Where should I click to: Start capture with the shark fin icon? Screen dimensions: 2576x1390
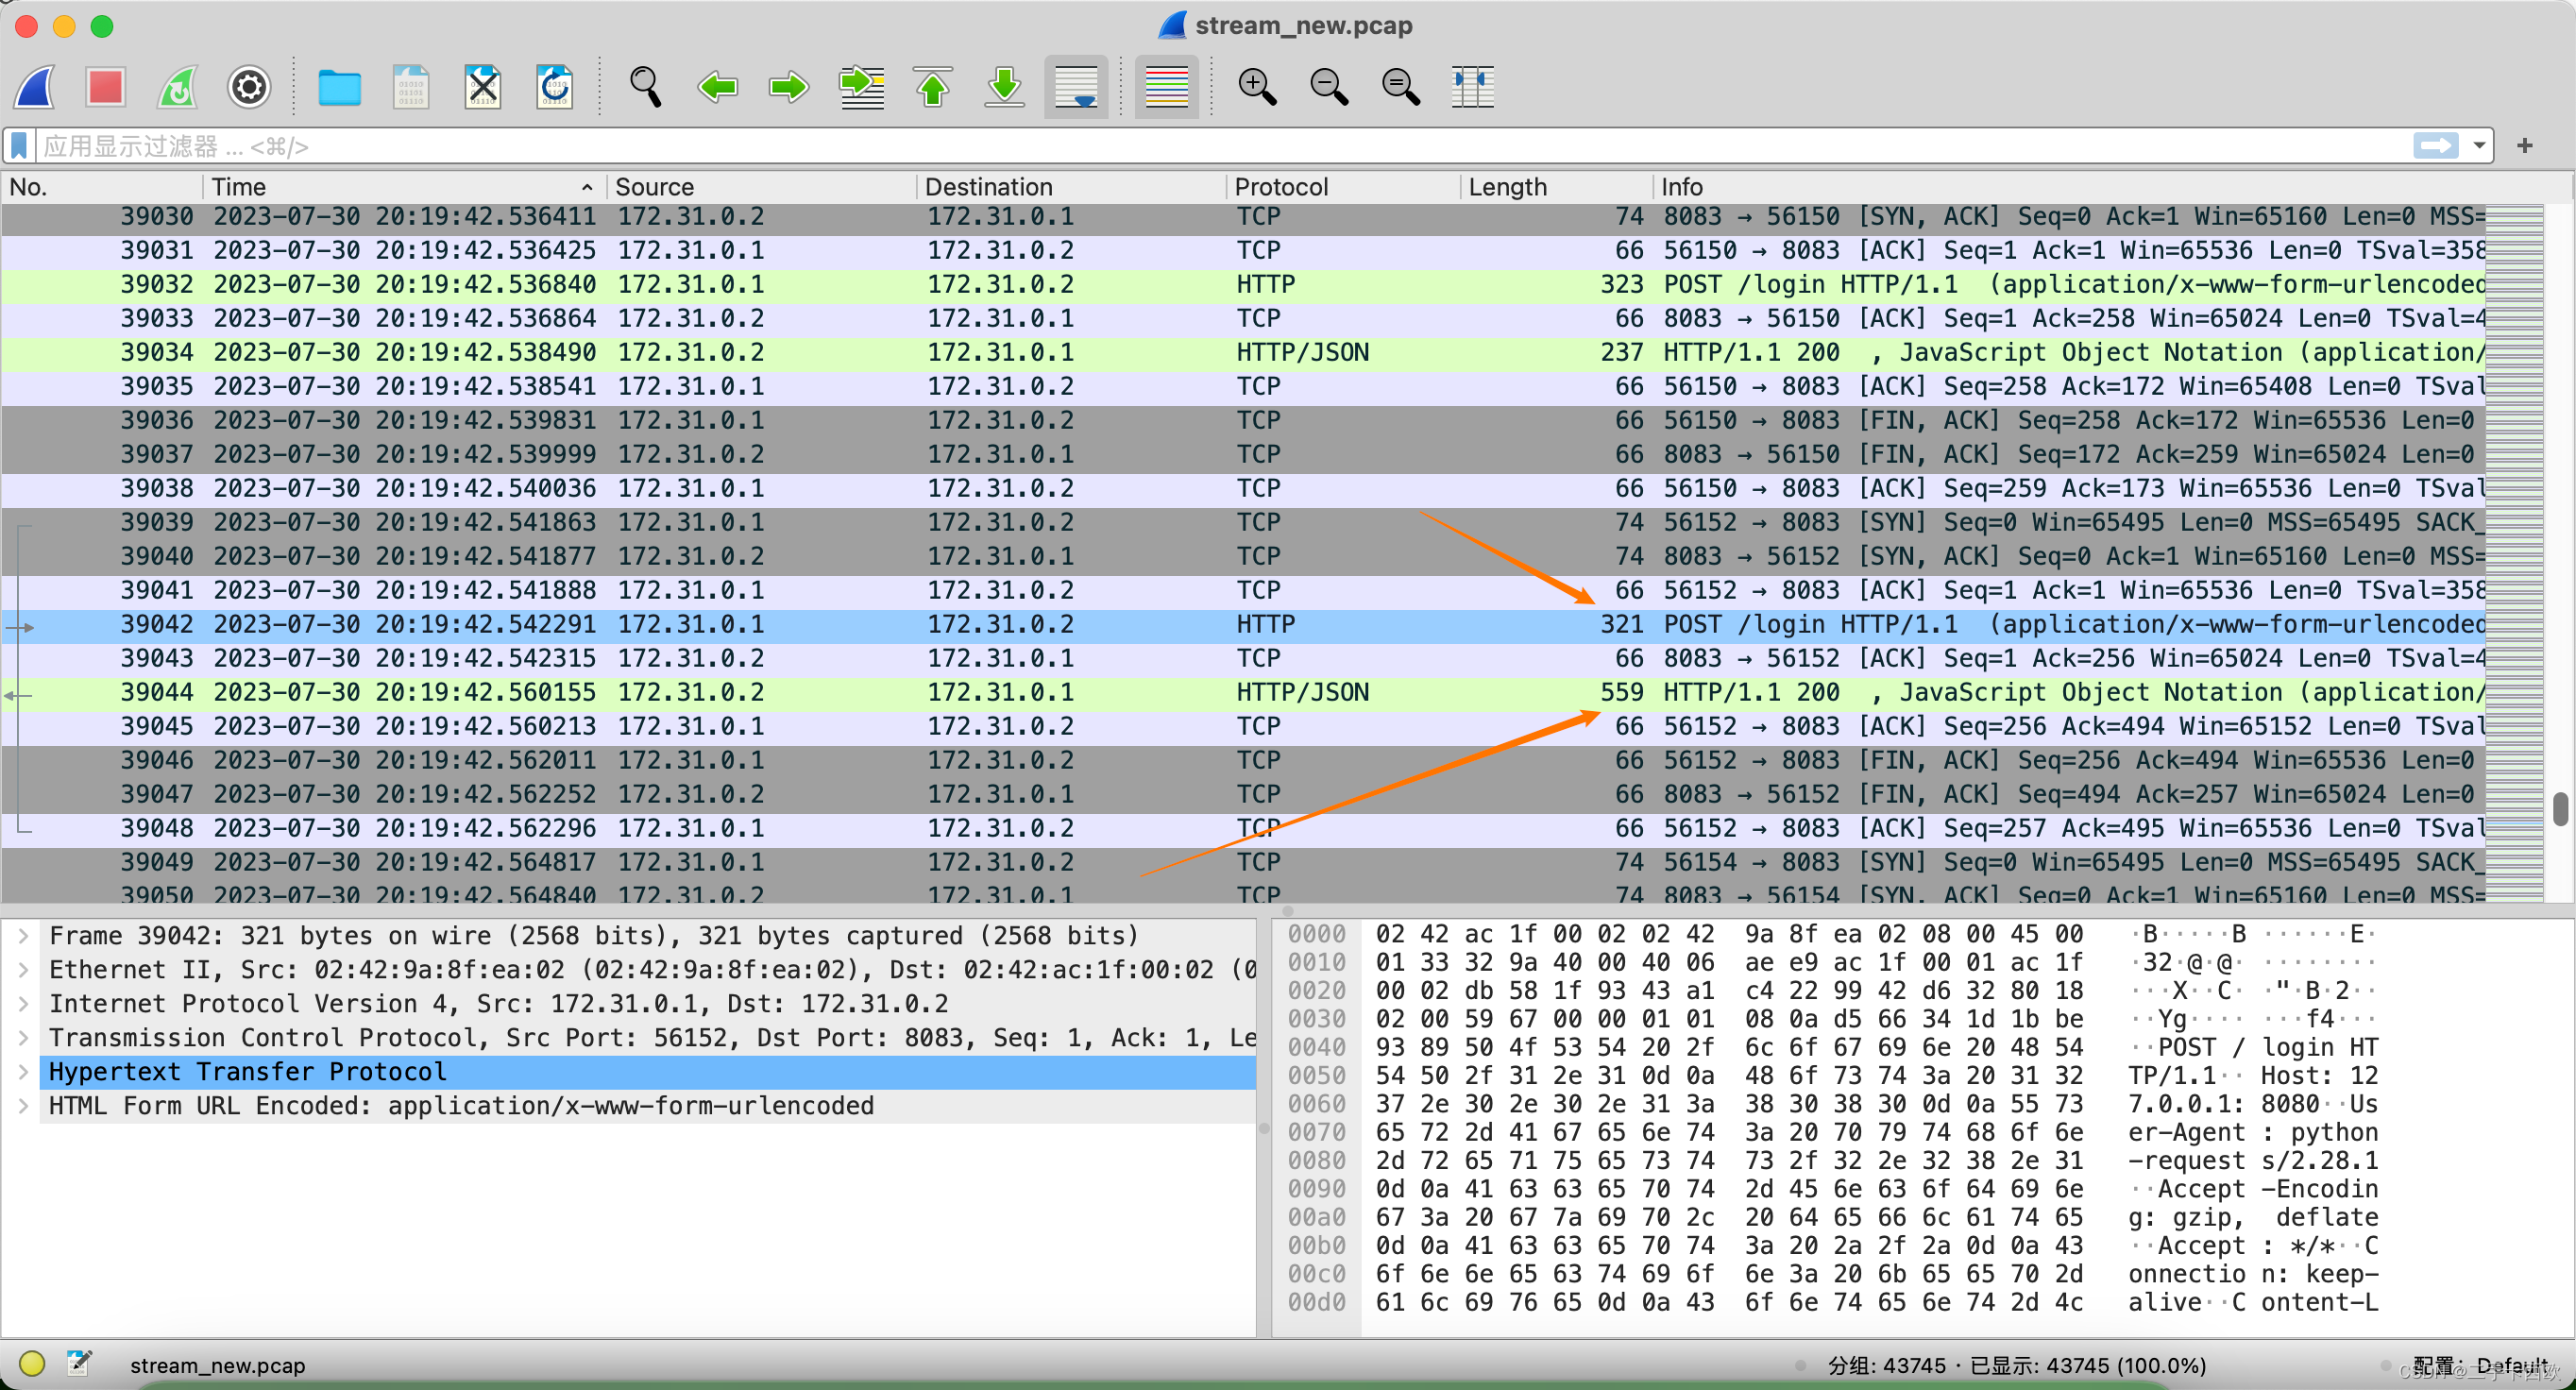[36, 87]
